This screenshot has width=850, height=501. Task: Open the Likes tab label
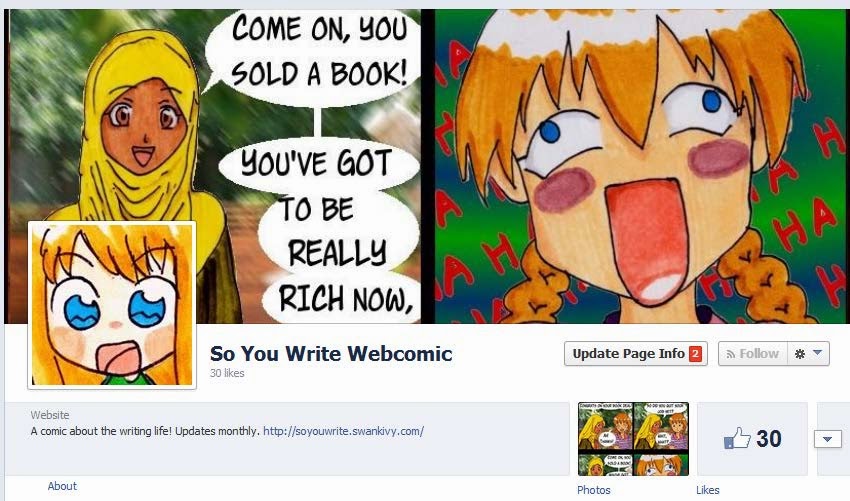[707, 490]
